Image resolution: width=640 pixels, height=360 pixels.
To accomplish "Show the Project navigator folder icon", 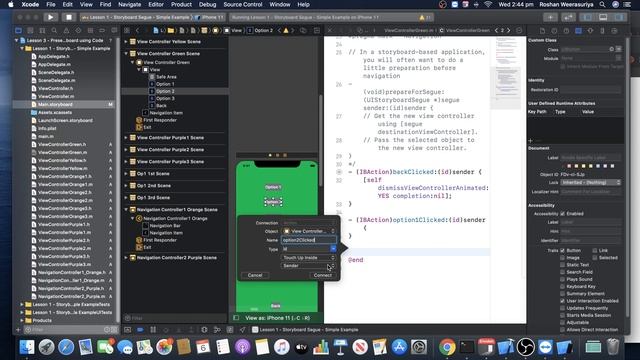I will pyautogui.click(x=18, y=31).
